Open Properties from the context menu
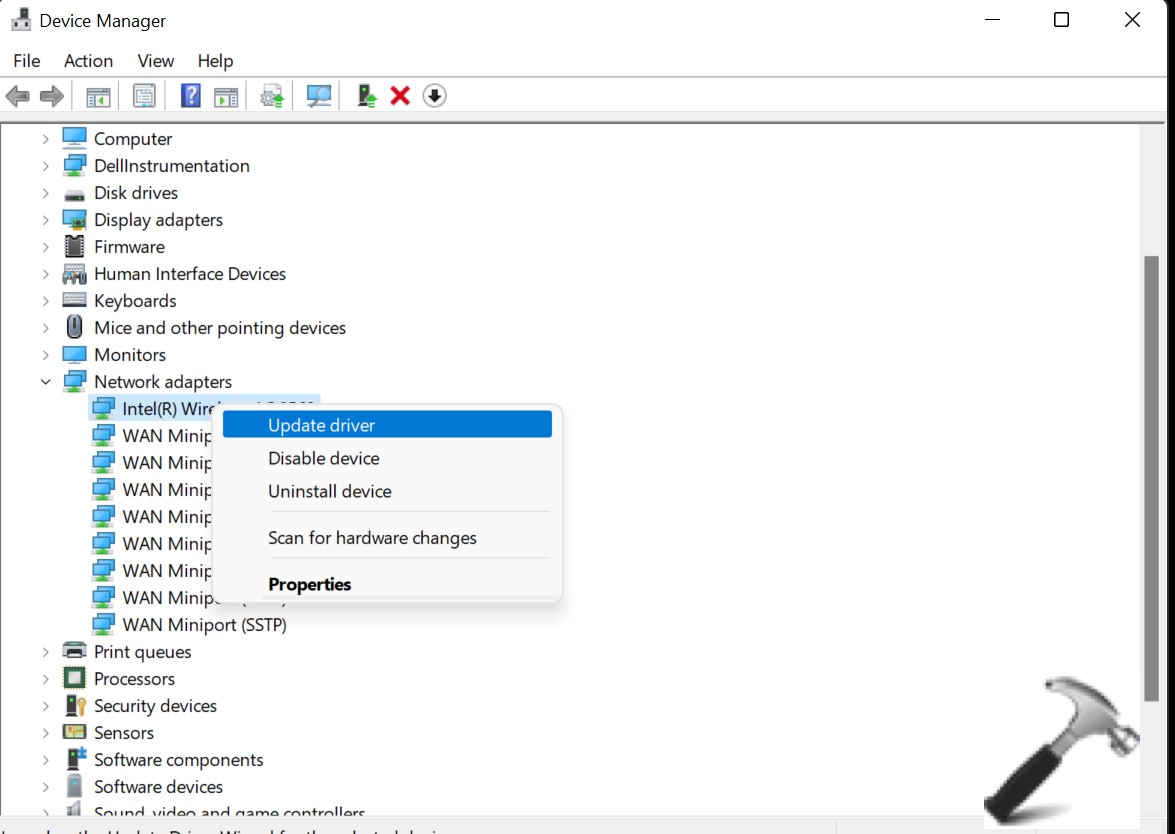 click(x=309, y=584)
